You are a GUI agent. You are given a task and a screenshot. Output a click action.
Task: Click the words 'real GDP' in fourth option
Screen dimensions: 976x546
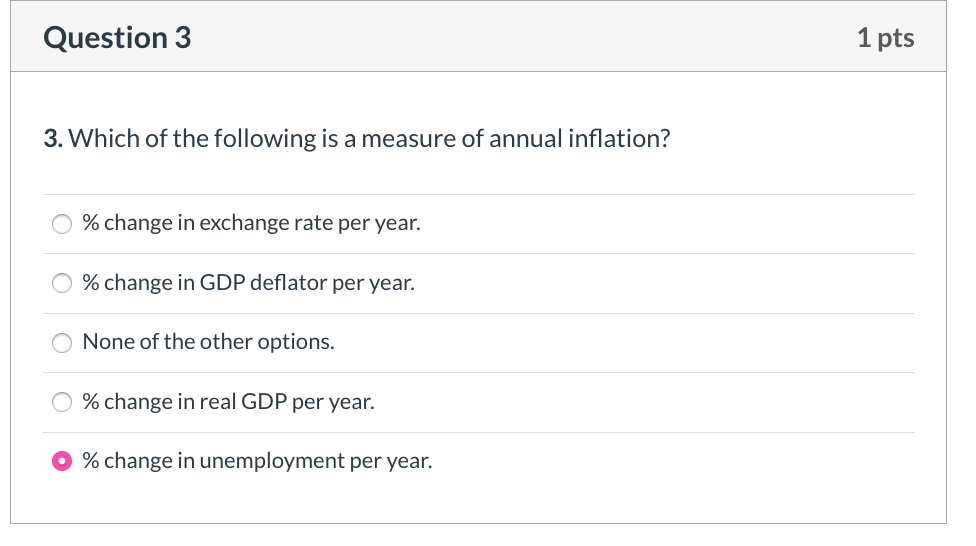click(x=243, y=402)
